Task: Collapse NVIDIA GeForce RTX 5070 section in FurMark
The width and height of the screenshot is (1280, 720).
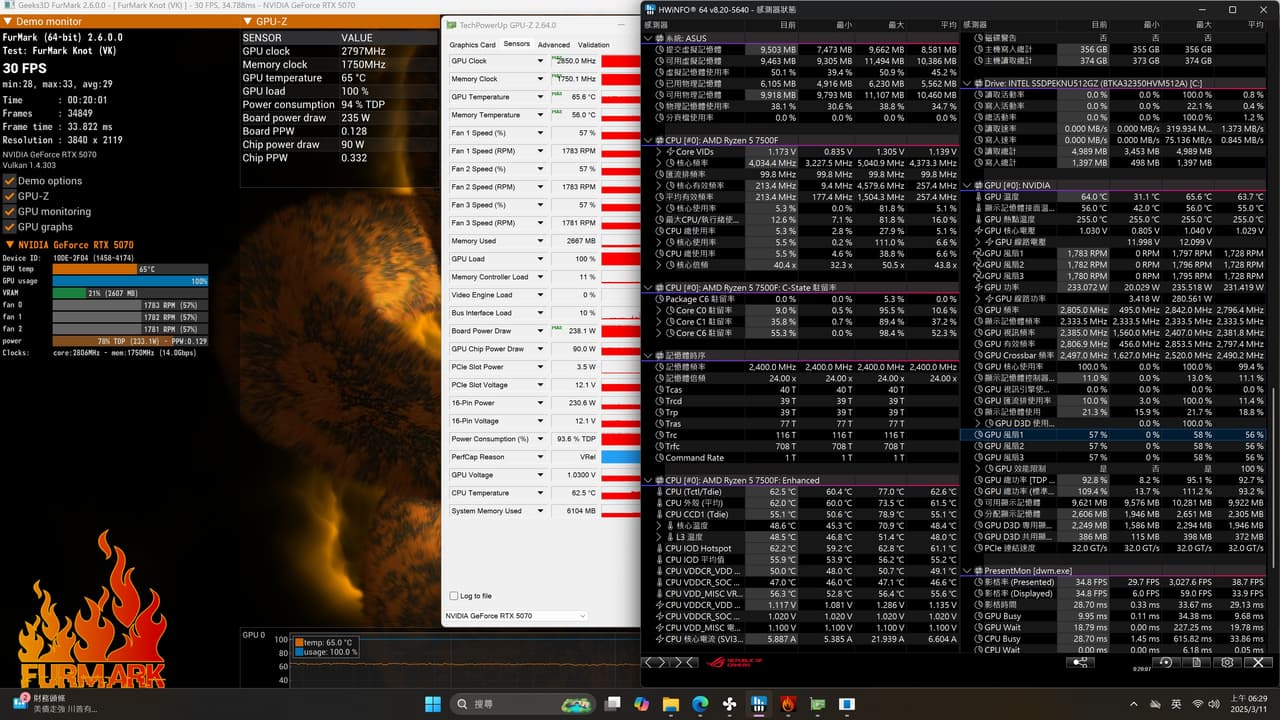Action: coord(9,245)
